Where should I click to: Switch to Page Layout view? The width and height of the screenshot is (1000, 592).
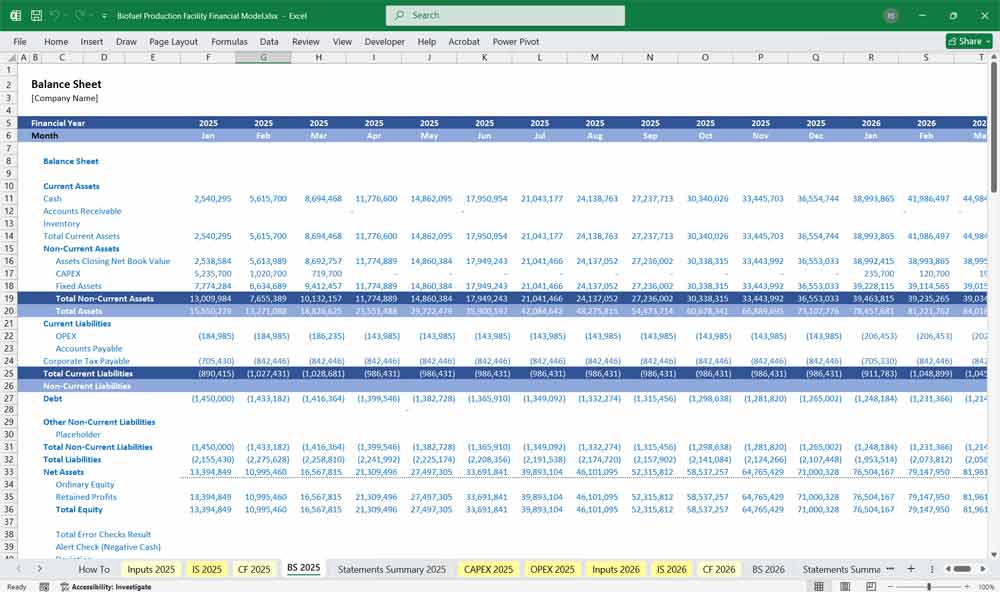coord(845,586)
